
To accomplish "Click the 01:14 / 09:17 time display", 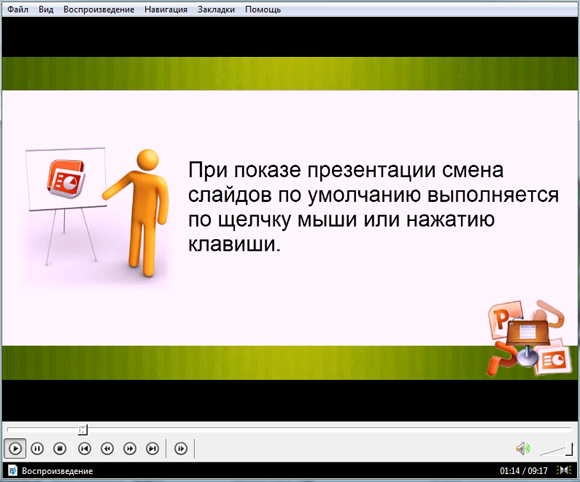I will pyautogui.click(x=523, y=471).
